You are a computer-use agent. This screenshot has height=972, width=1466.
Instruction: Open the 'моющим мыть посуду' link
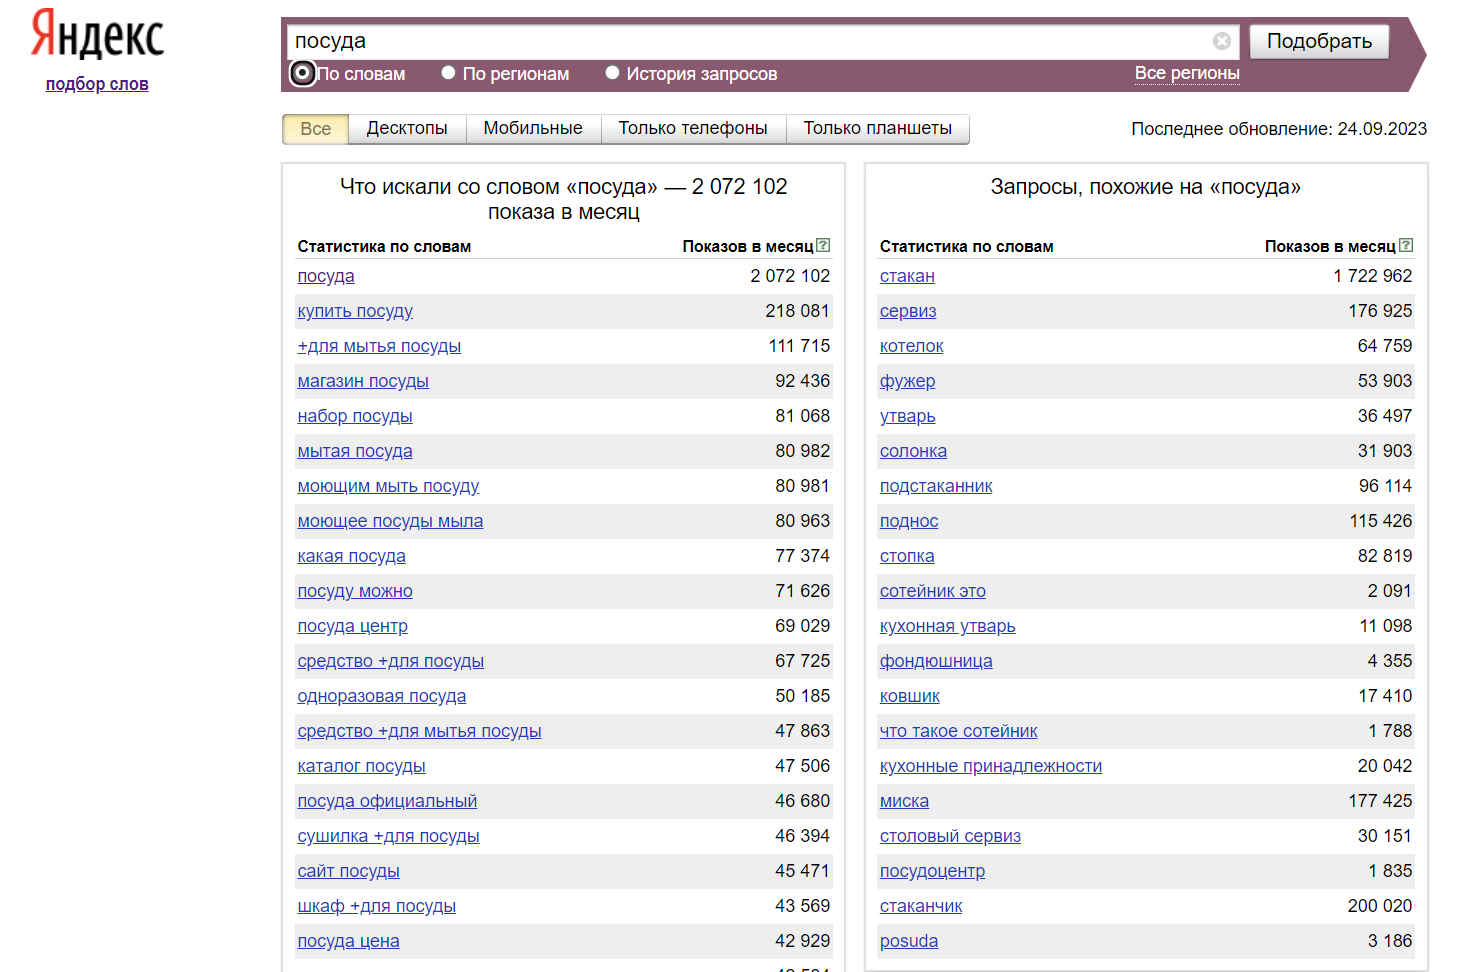[388, 486]
